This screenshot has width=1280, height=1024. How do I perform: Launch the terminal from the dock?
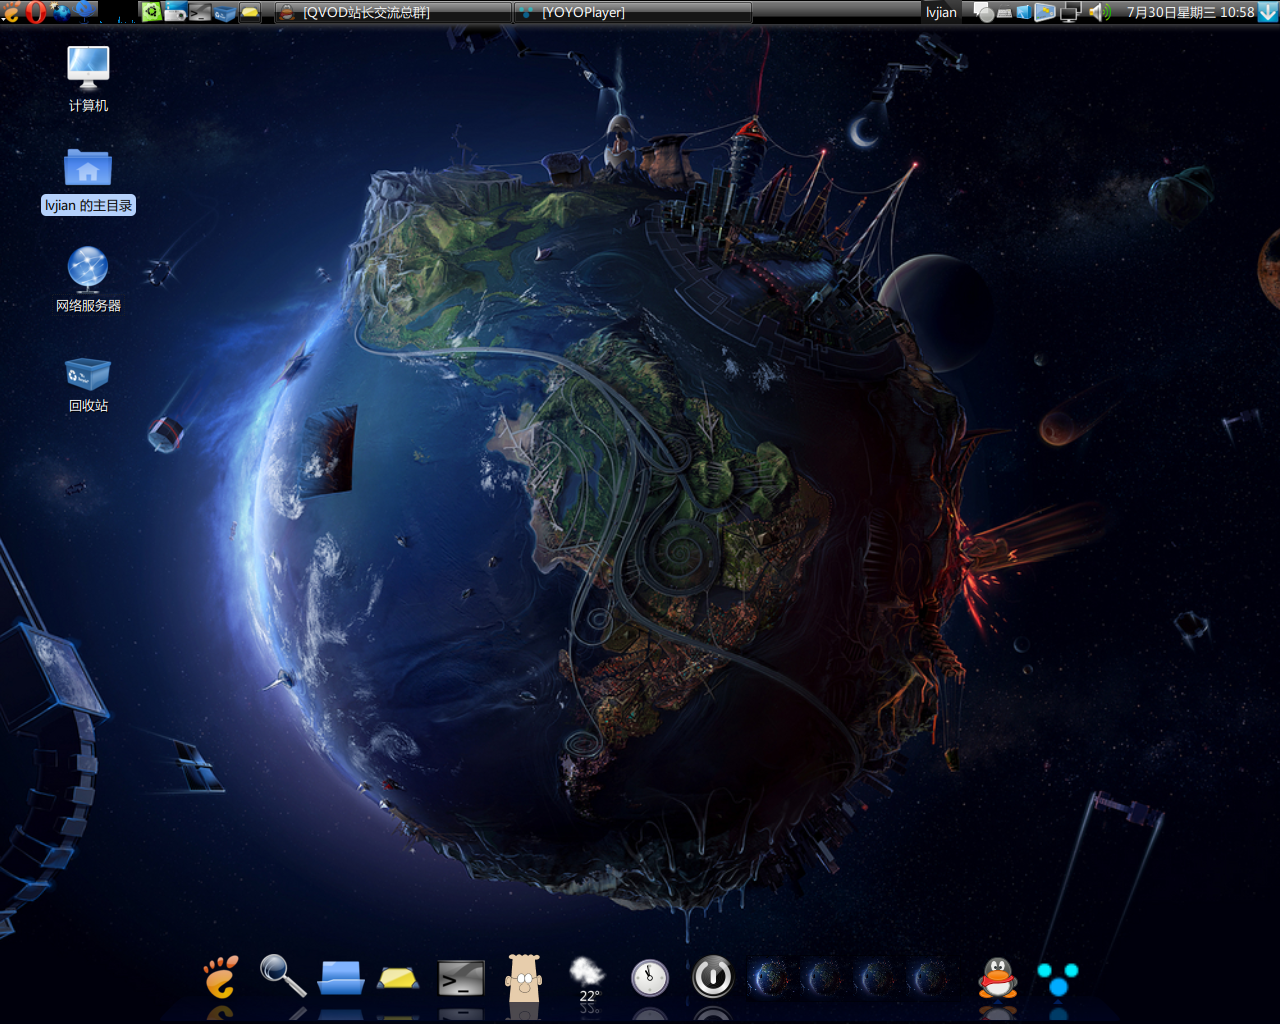(461, 978)
